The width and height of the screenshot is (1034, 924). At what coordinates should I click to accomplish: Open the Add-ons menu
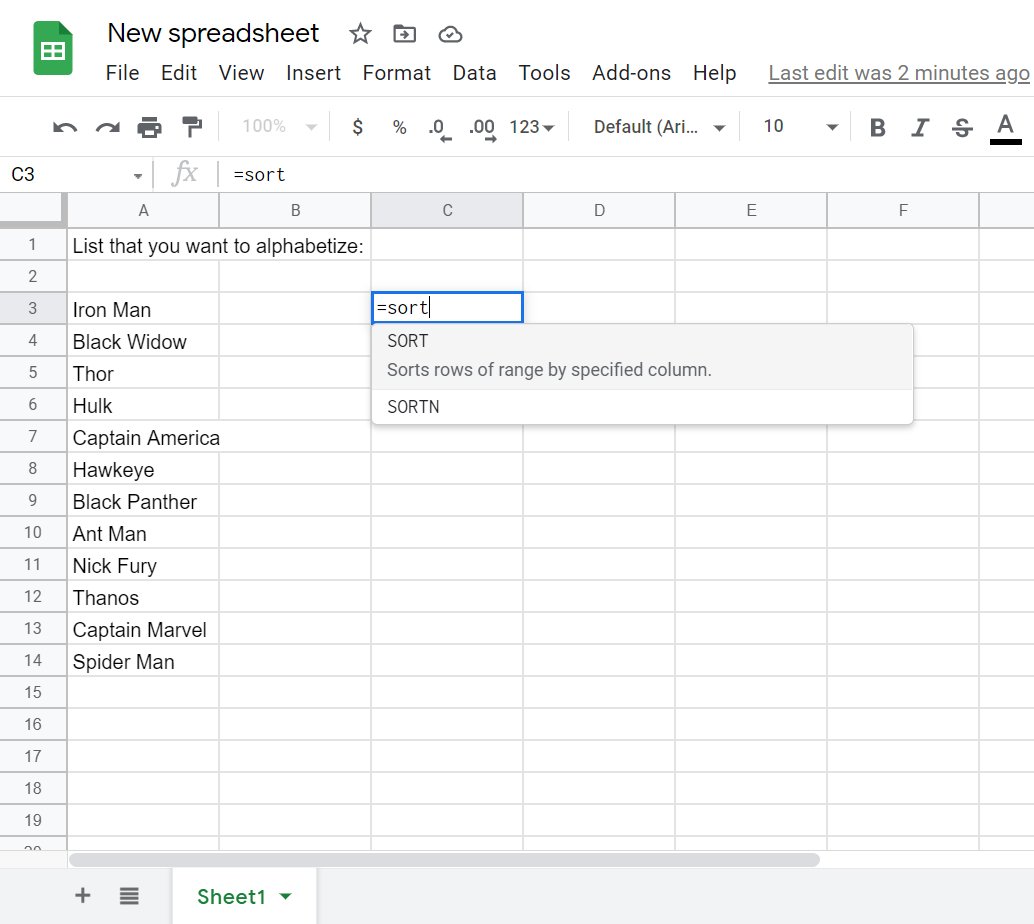[x=631, y=73]
